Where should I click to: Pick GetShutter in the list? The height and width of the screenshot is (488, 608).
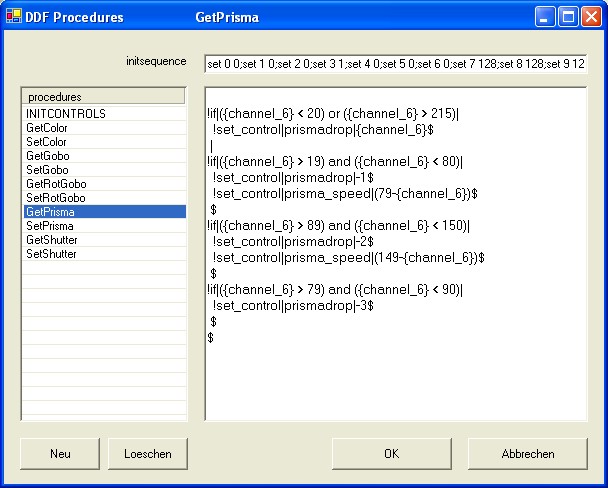[x=51, y=240]
